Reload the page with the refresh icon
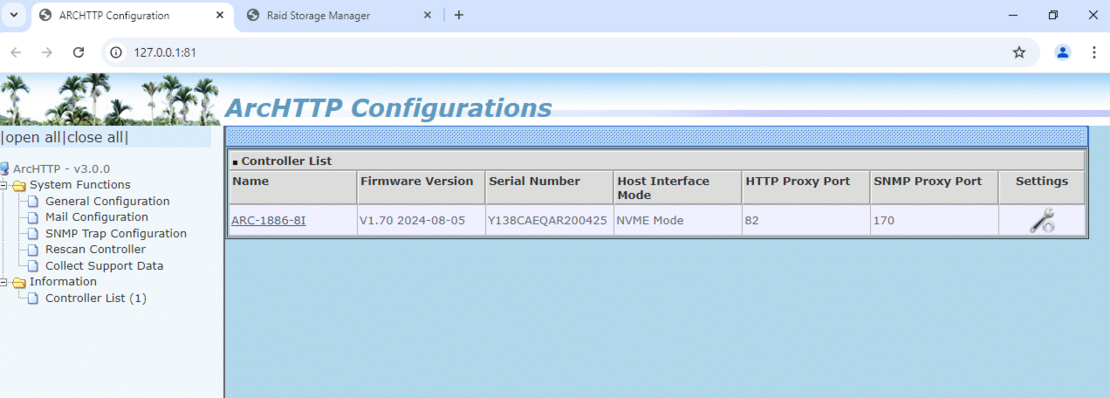The image size is (1110, 398). 79,52
